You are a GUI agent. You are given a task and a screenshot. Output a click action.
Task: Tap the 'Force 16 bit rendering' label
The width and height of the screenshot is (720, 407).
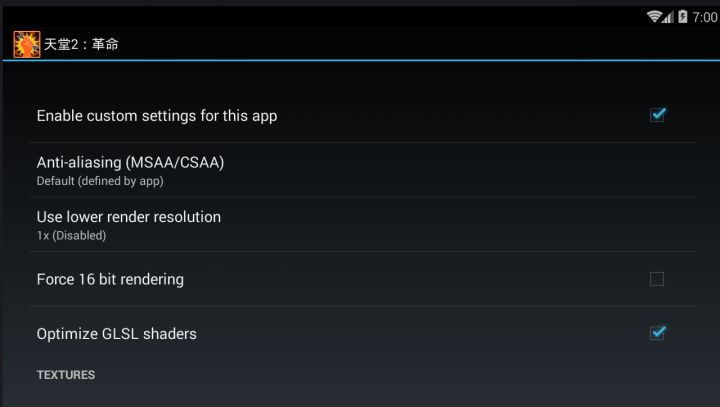tap(110, 279)
